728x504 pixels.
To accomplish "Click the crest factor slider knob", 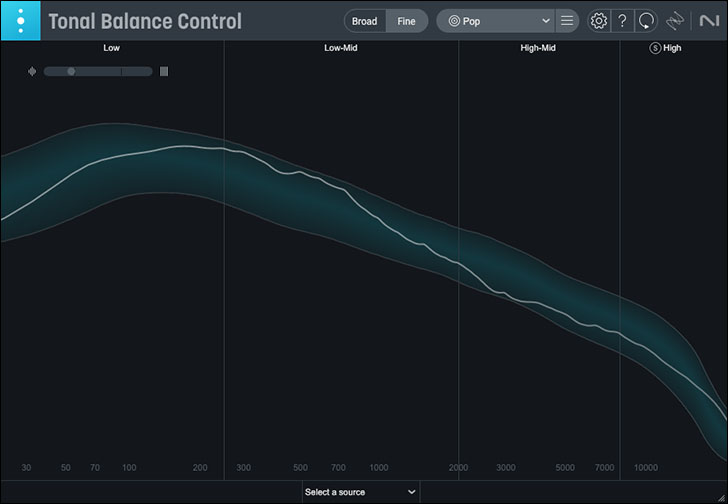I will (71, 71).
